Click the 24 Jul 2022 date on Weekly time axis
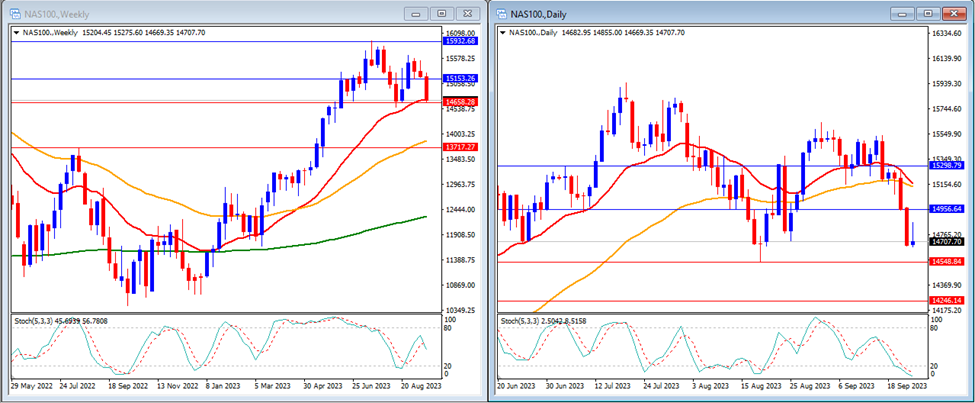975x403 pixels. 79,386
